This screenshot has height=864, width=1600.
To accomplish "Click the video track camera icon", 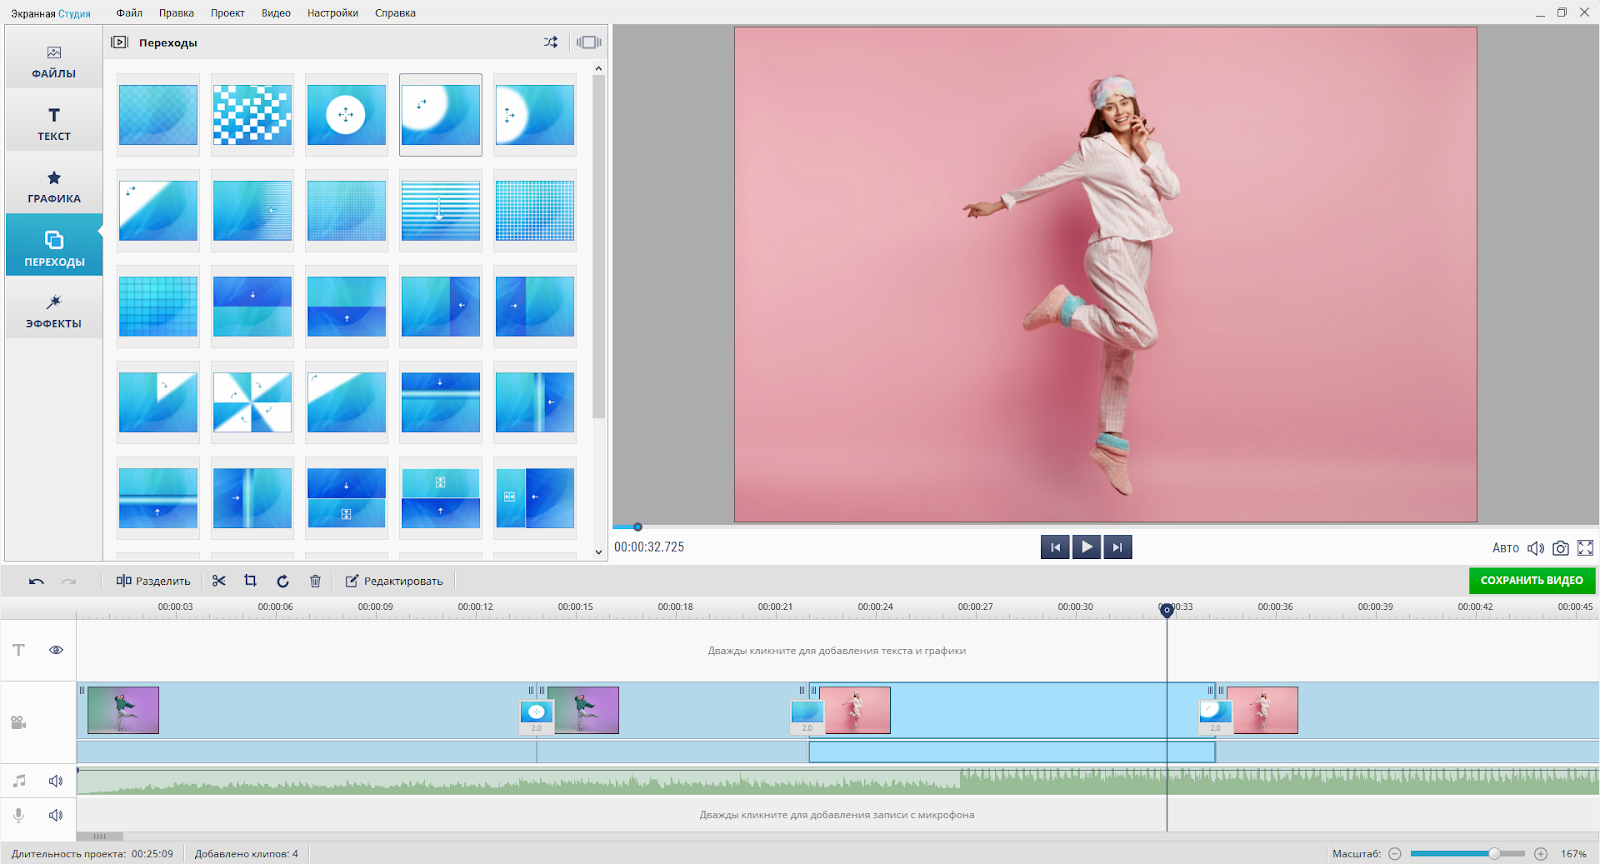I will tap(18, 722).
